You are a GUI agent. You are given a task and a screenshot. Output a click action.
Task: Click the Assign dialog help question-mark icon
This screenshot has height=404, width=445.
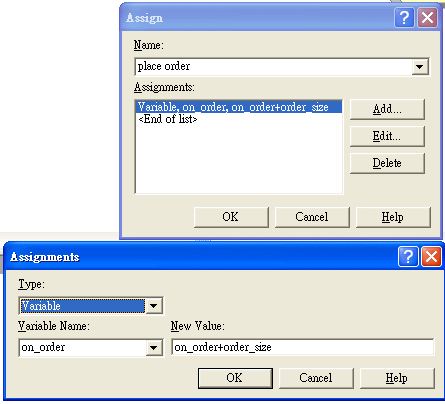pyautogui.click(x=404, y=18)
